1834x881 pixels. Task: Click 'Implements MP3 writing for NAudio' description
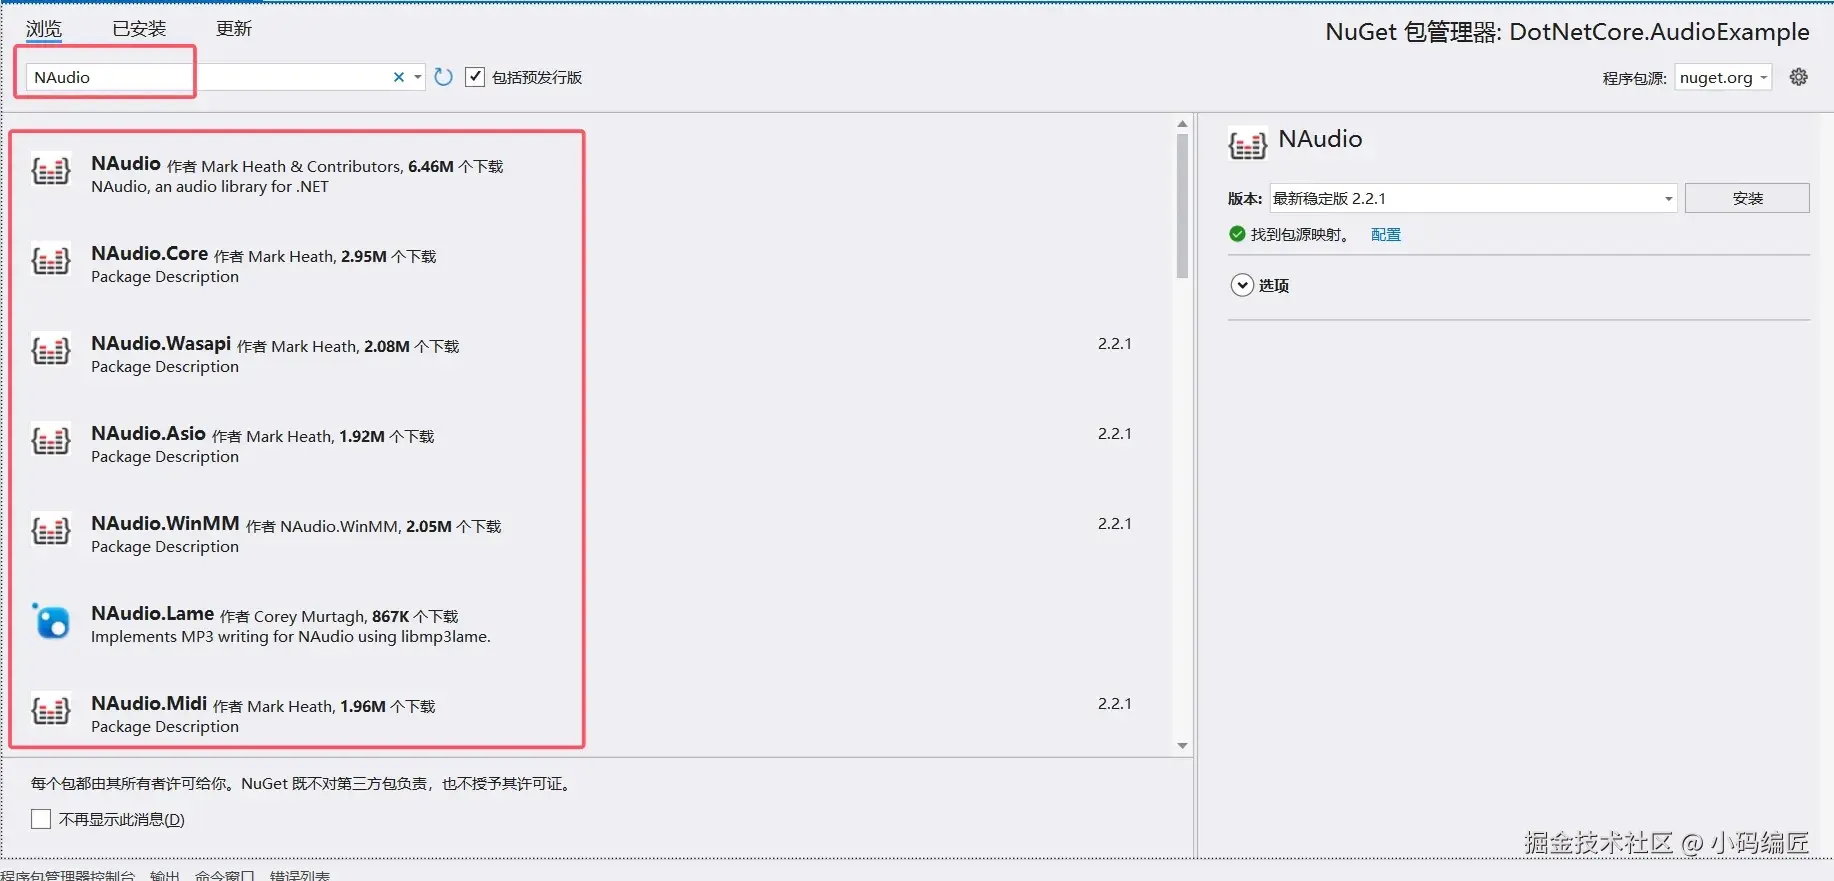pos(291,637)
